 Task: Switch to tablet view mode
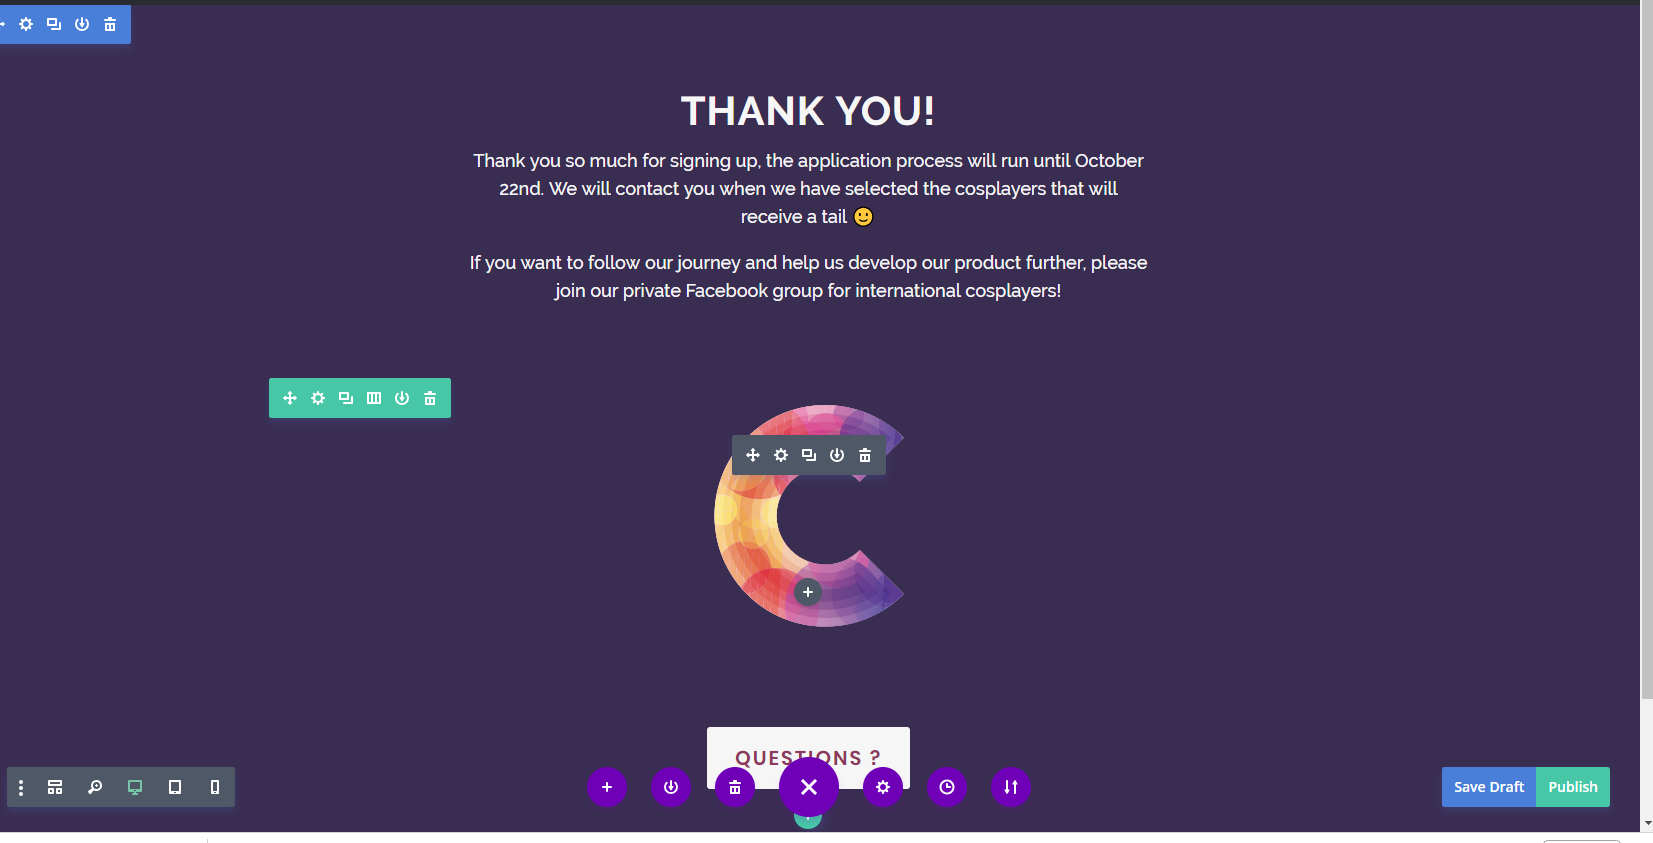pyautogui.click(x=175, y=787)
